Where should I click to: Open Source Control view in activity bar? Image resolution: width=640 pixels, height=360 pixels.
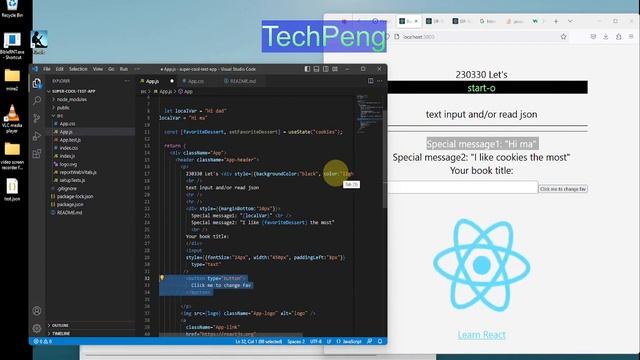click(37, 118)
